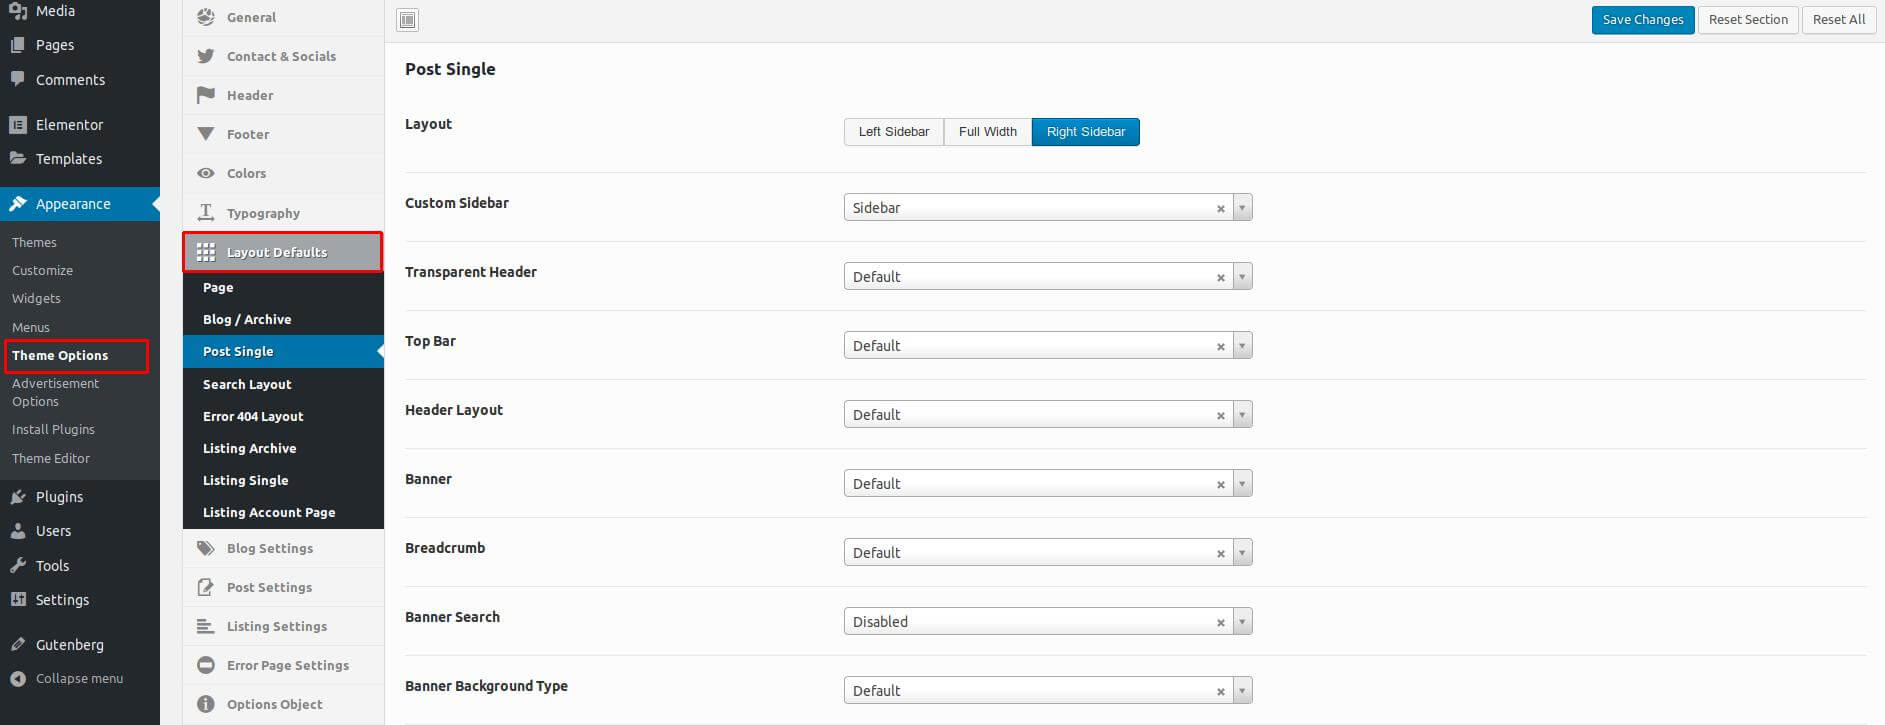Click the Layout Defaults grid icon

pyautogui.click(x=206, y=252)
